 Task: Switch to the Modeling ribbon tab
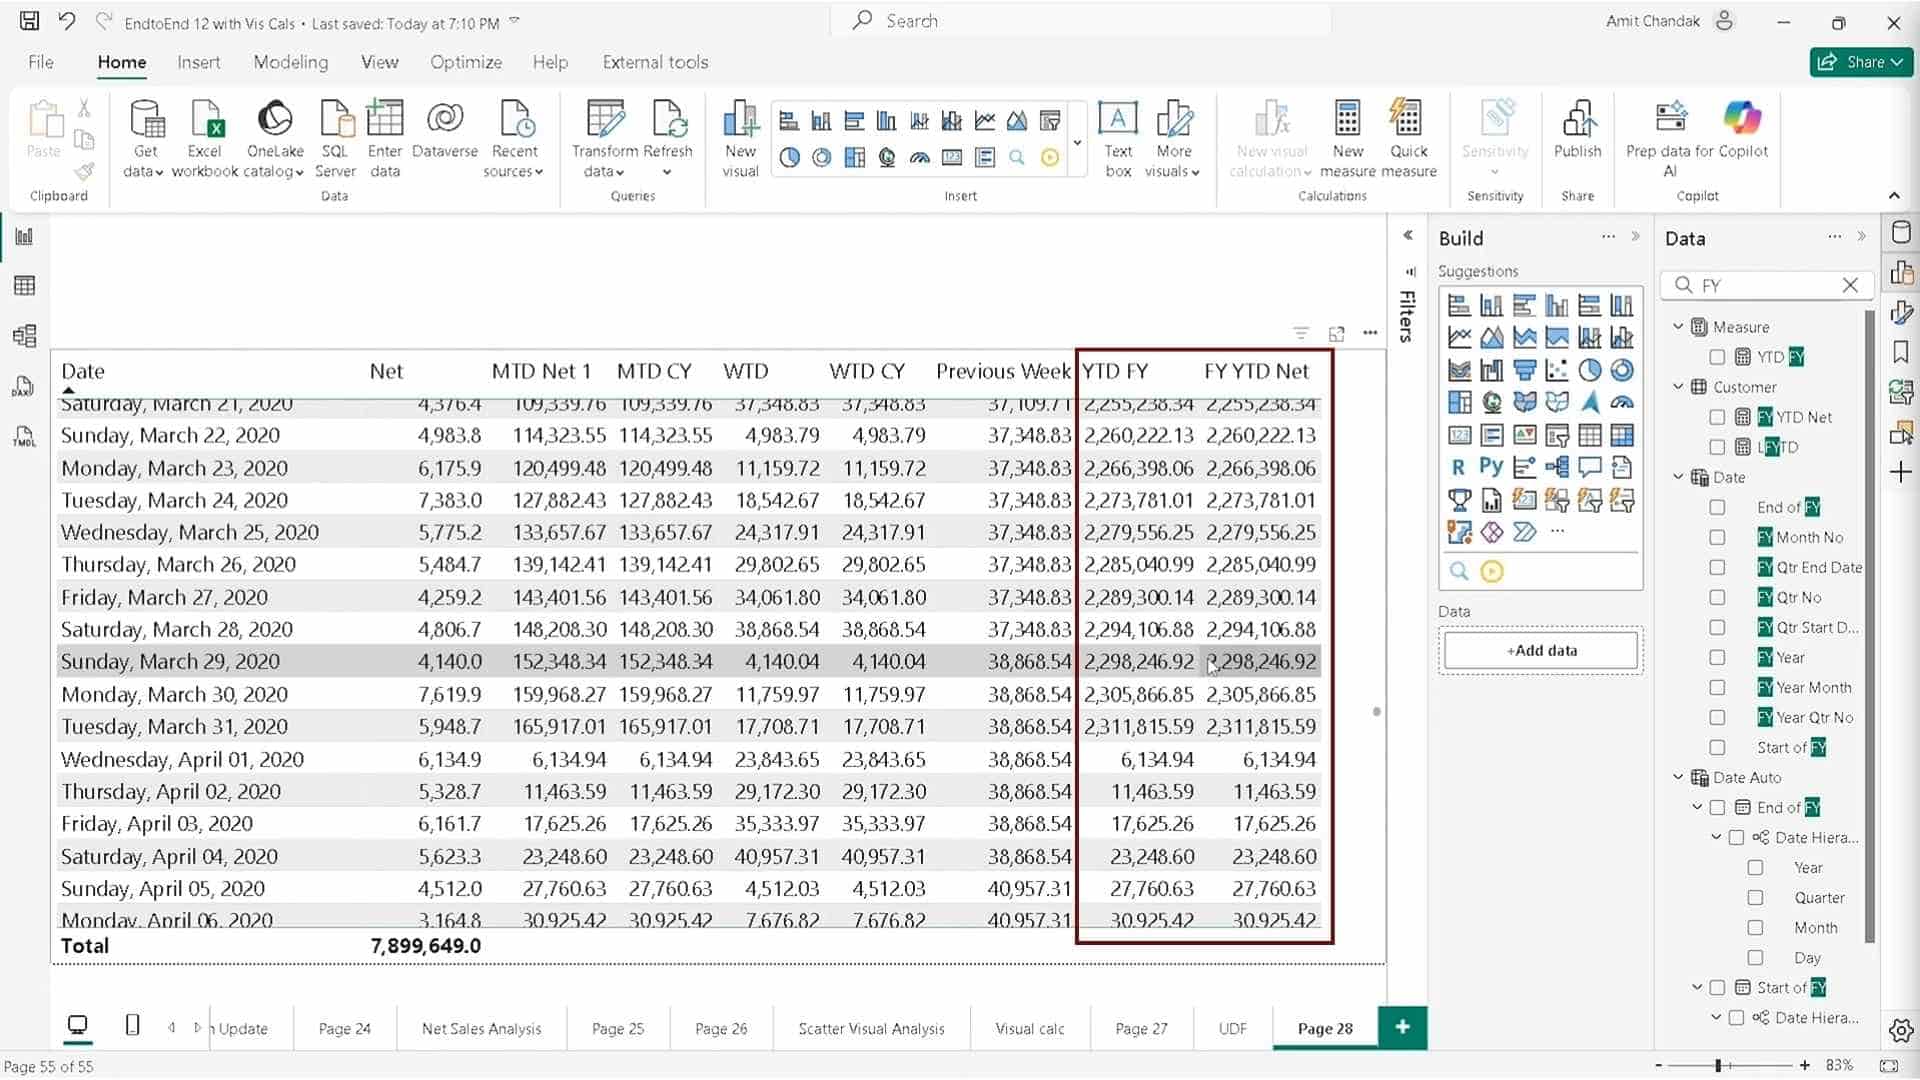(290, 62)
